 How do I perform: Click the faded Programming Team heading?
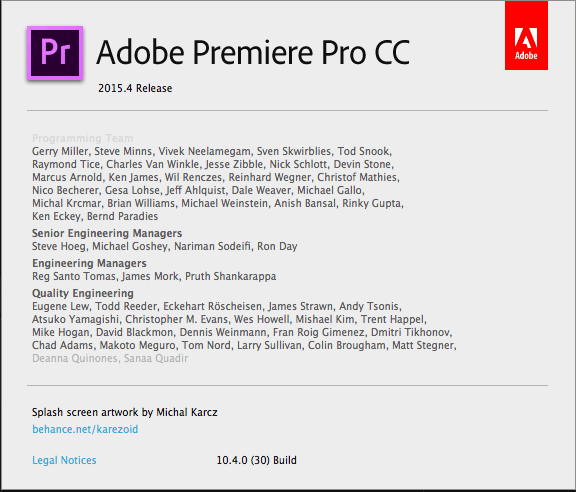83,139
